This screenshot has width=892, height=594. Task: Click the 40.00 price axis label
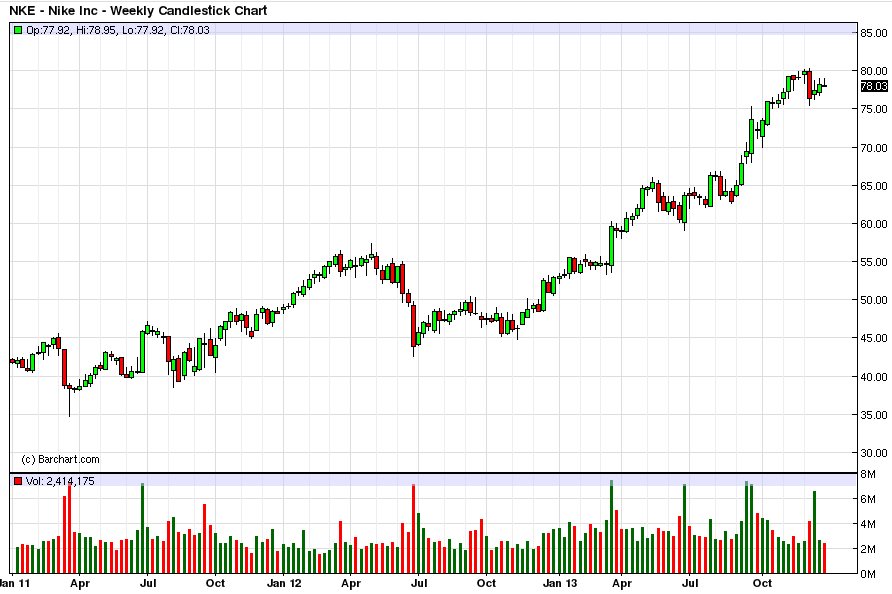tap(874, 377)
